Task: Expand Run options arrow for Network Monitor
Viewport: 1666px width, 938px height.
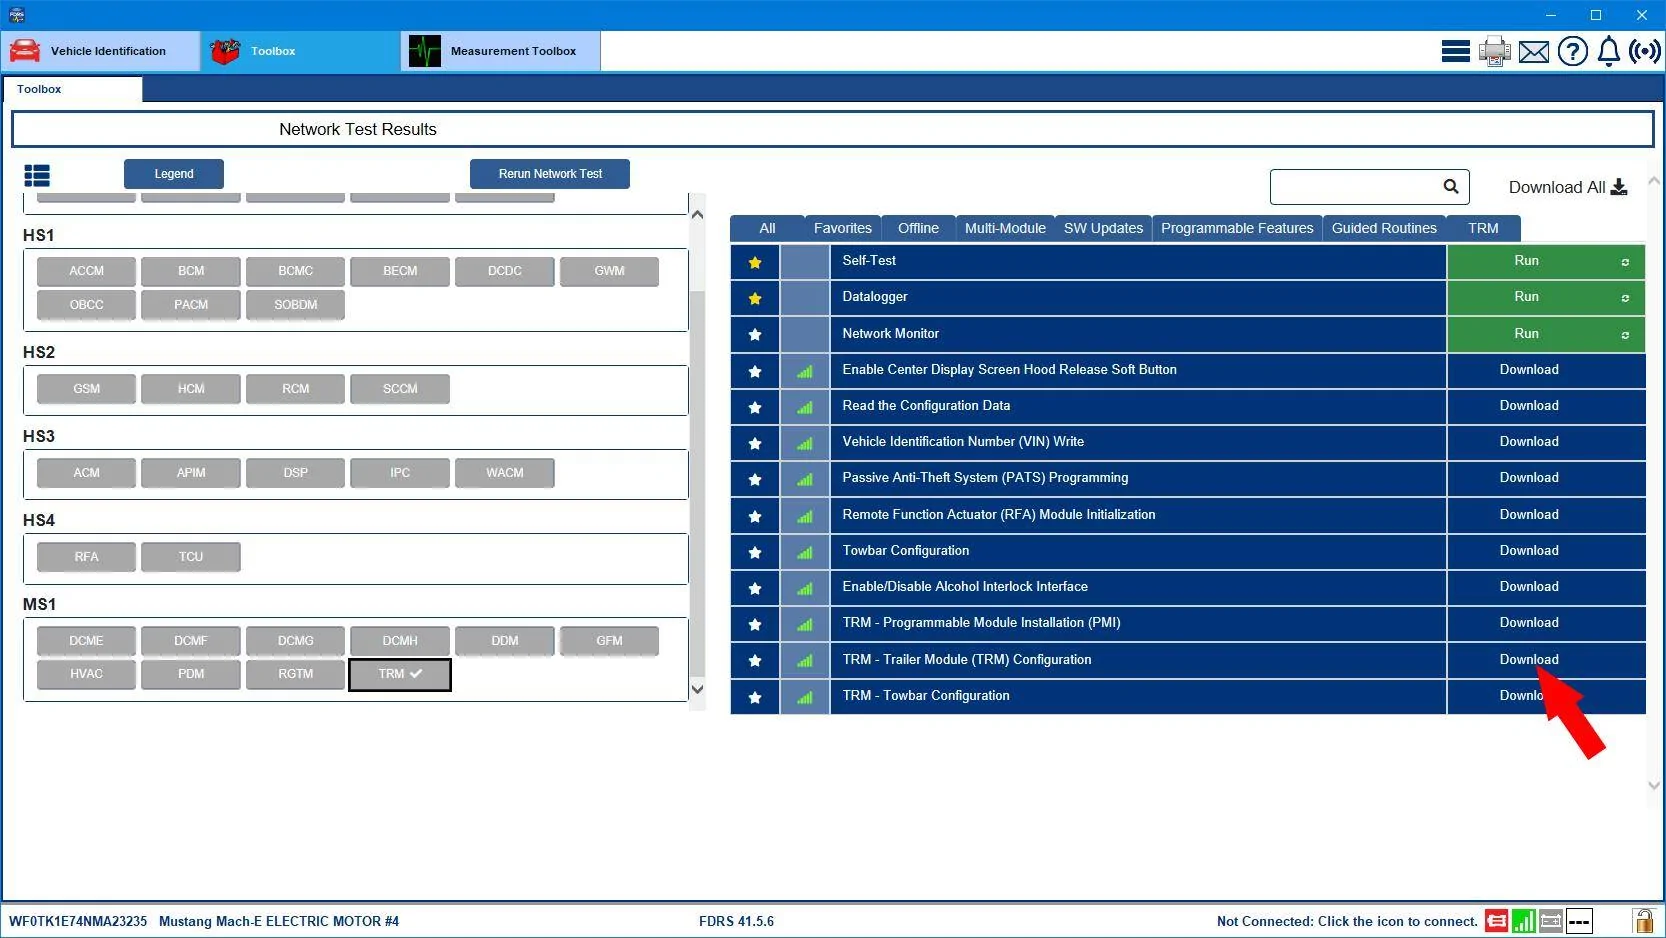Action: [1625, 335]
